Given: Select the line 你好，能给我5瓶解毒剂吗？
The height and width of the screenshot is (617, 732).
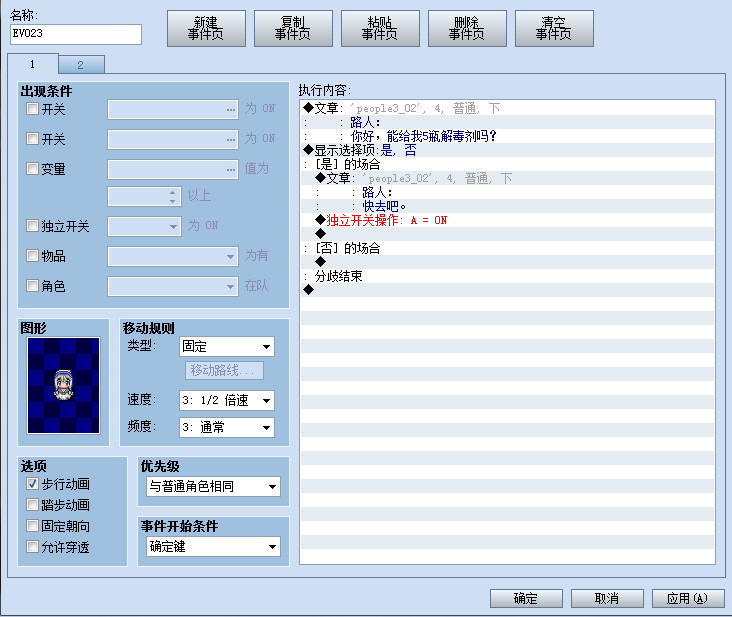Looking at the screenshot, I should pos(507,136).
